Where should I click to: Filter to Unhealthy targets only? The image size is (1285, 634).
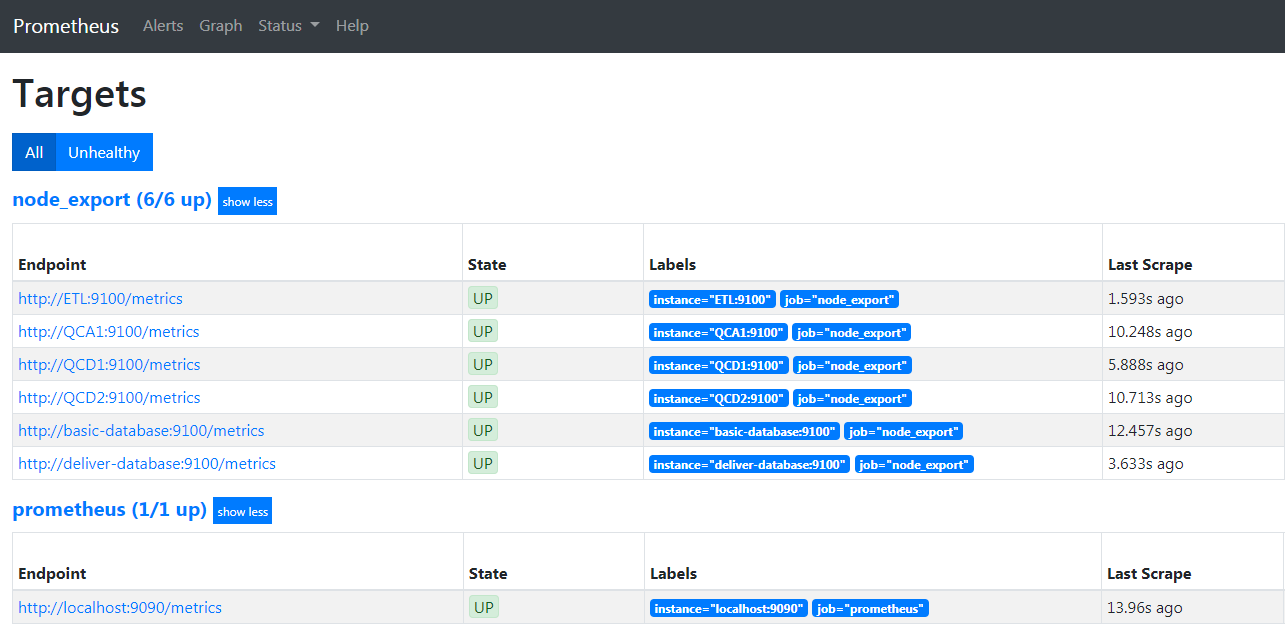click(104, 152)
